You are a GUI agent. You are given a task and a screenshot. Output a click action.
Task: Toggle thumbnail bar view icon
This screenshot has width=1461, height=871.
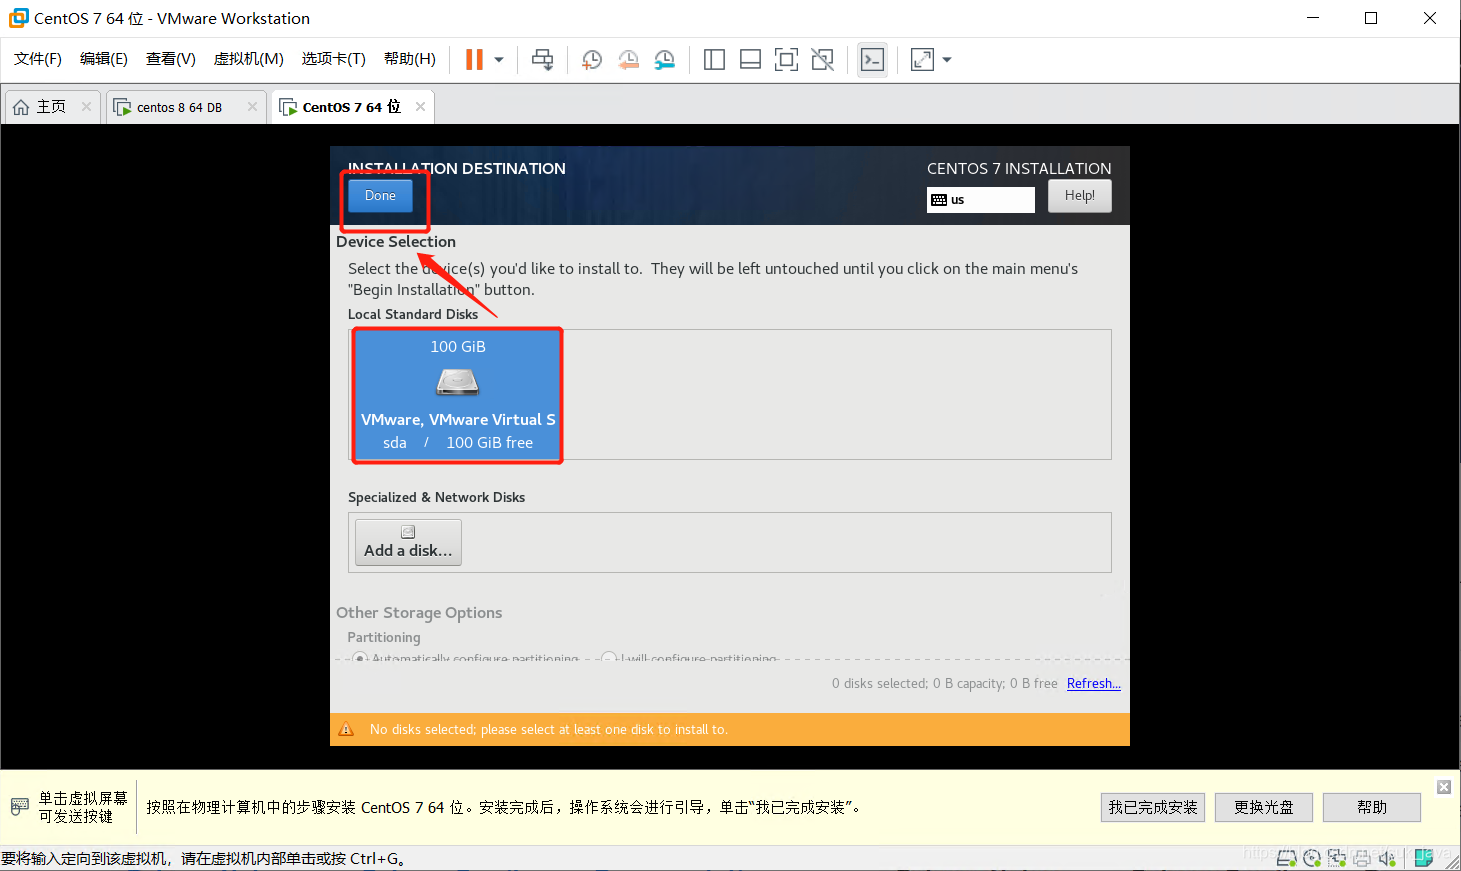[x=750, y=60]
